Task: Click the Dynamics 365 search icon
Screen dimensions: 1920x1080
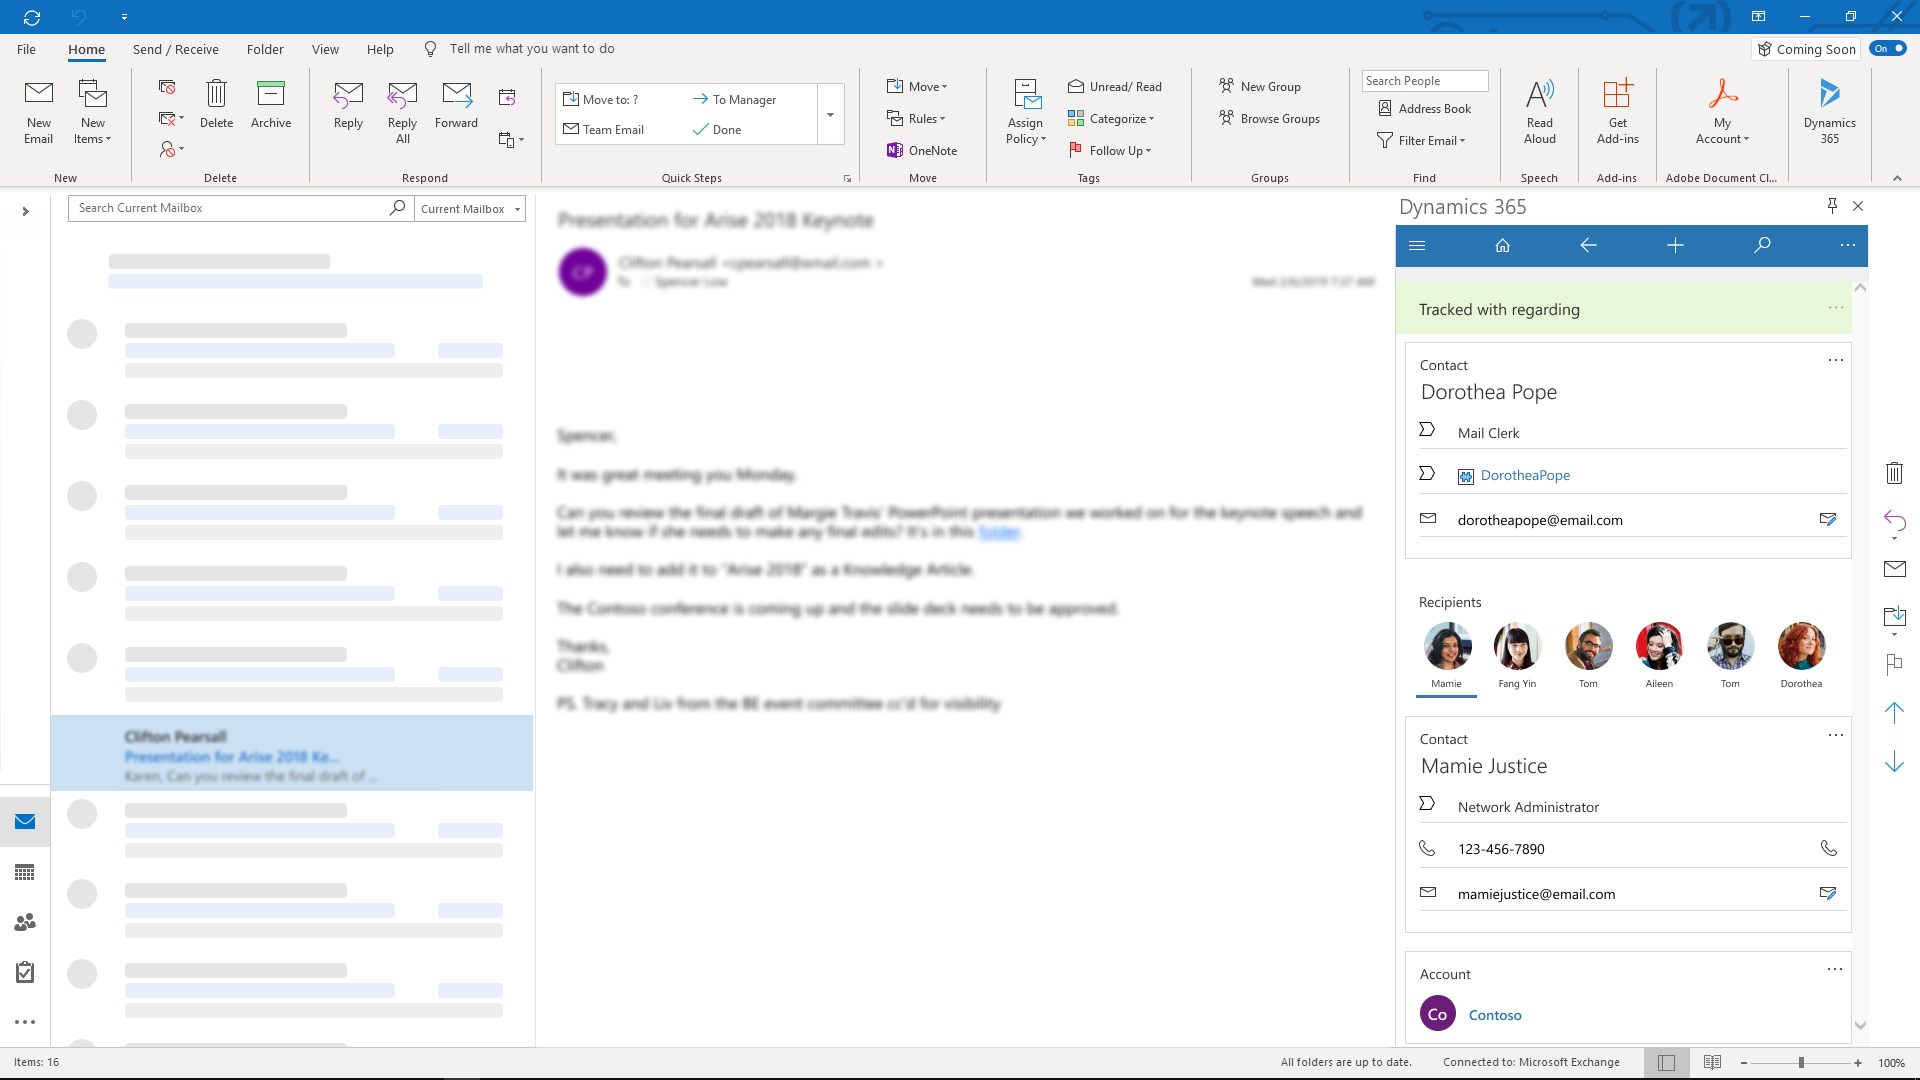Action: [x=1763, y=245]
